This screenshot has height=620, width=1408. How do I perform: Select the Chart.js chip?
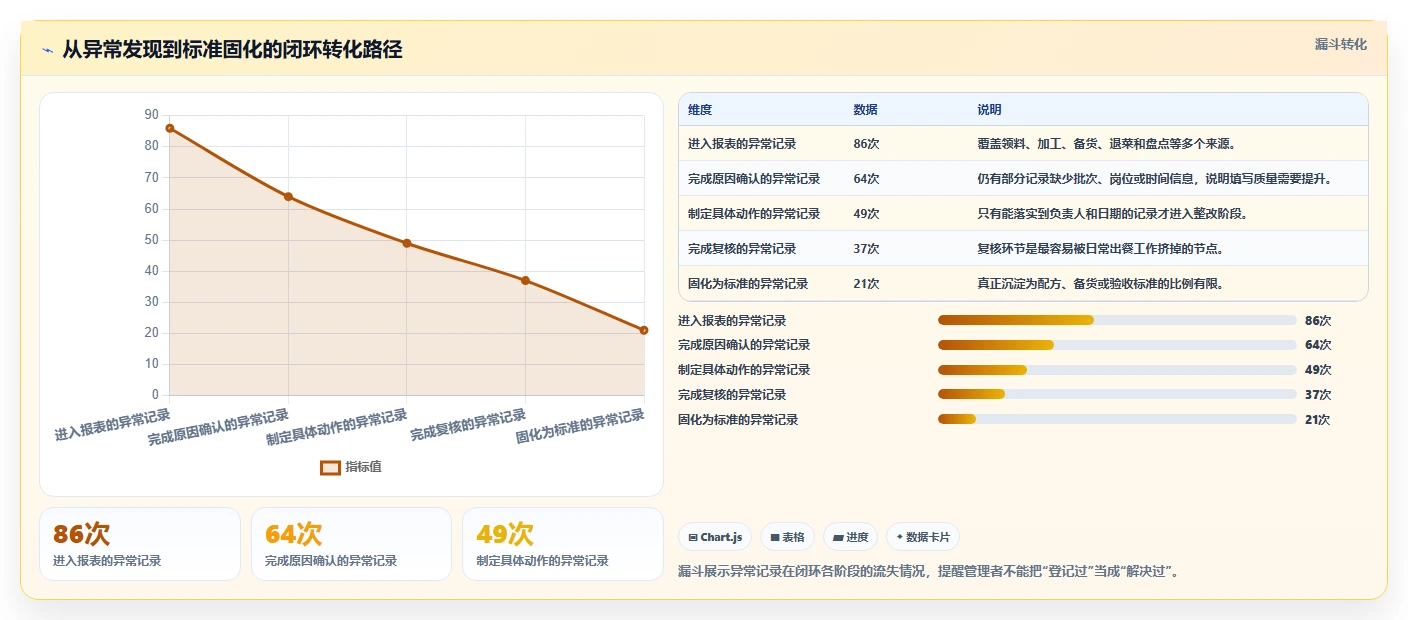[x=715, y=537]
